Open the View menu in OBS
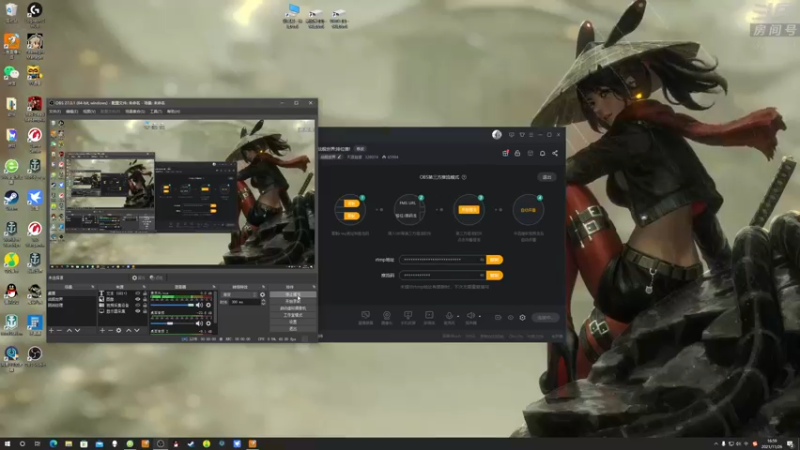 click(x=89, y=111)
